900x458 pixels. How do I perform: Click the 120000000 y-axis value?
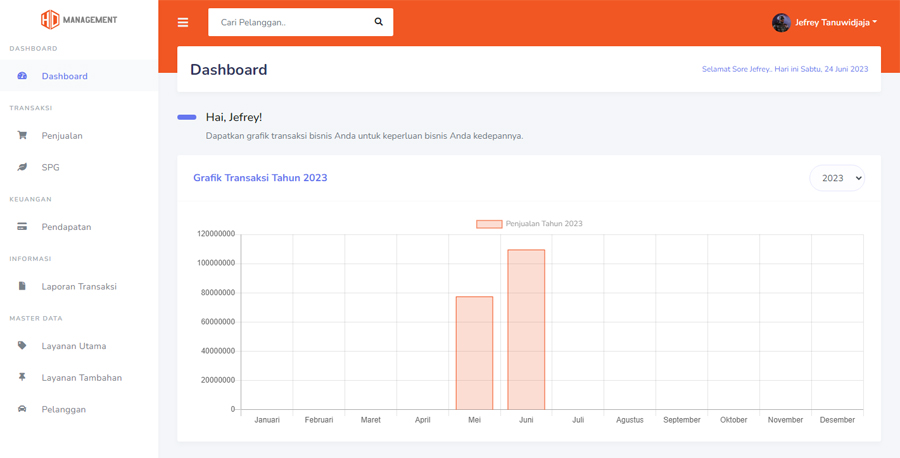[x=215, y=234]
